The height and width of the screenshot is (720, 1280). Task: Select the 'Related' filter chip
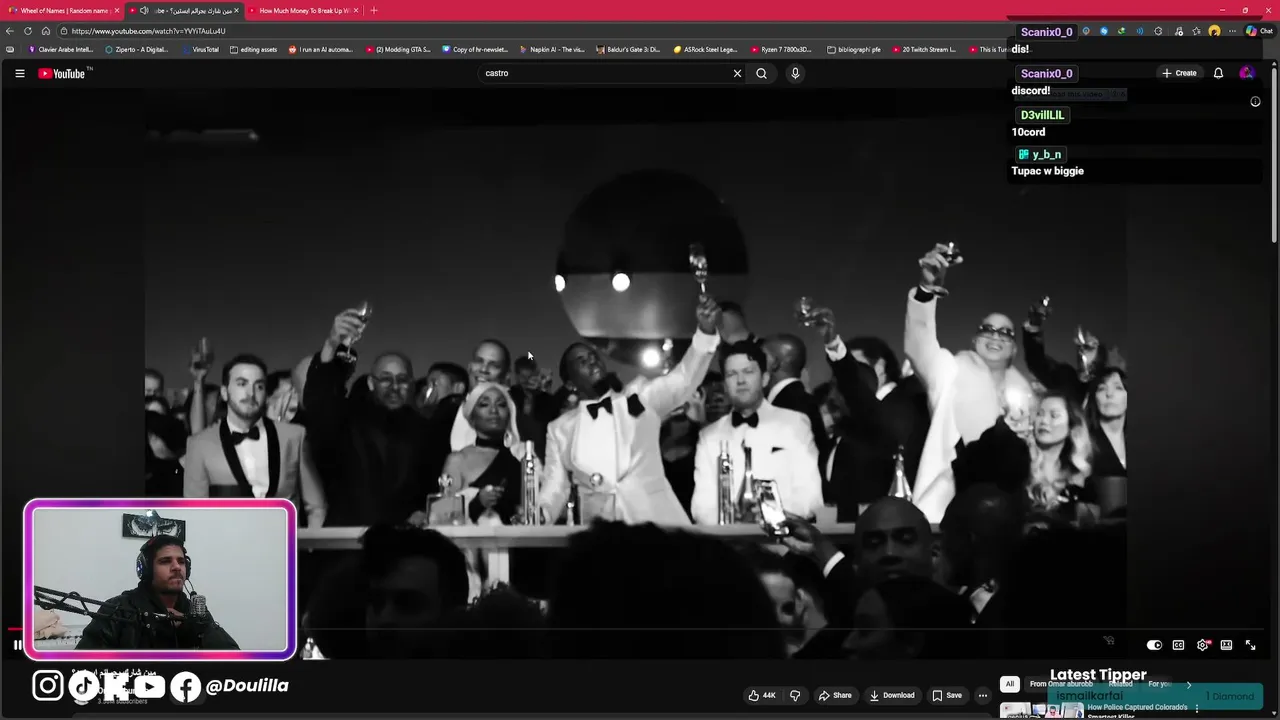pyautogui.click(x=1120, y=684)
